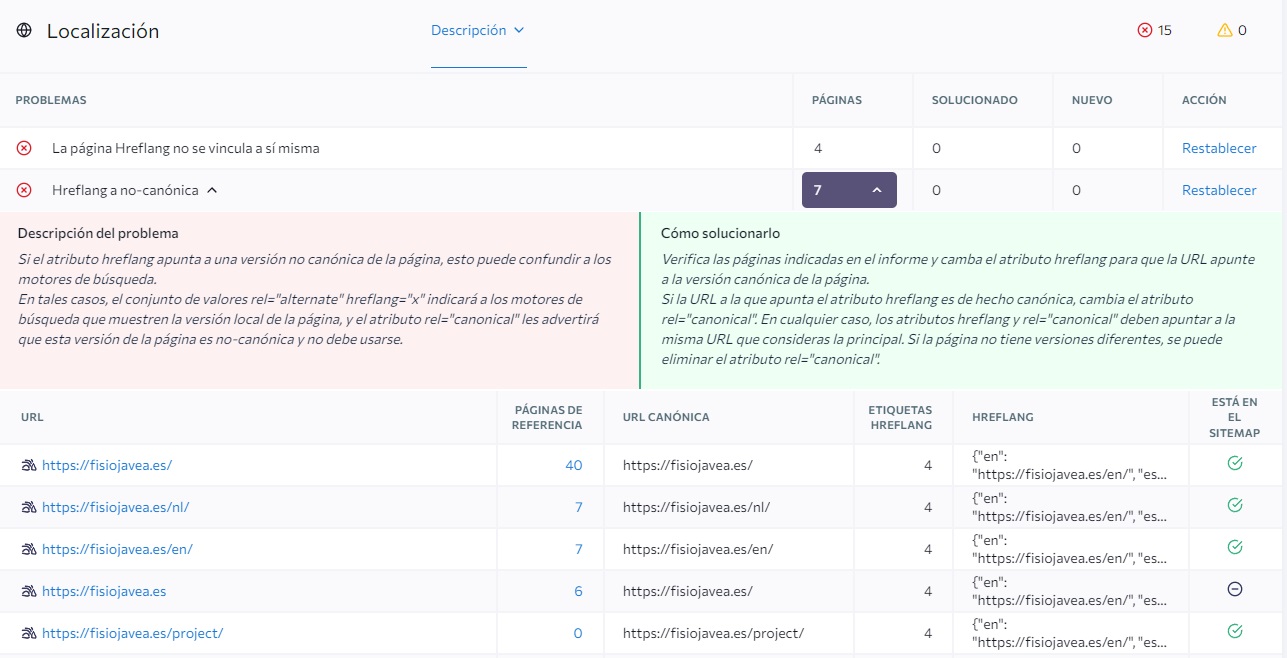Click the SOLUCIONADO column header

coord(975,100)
